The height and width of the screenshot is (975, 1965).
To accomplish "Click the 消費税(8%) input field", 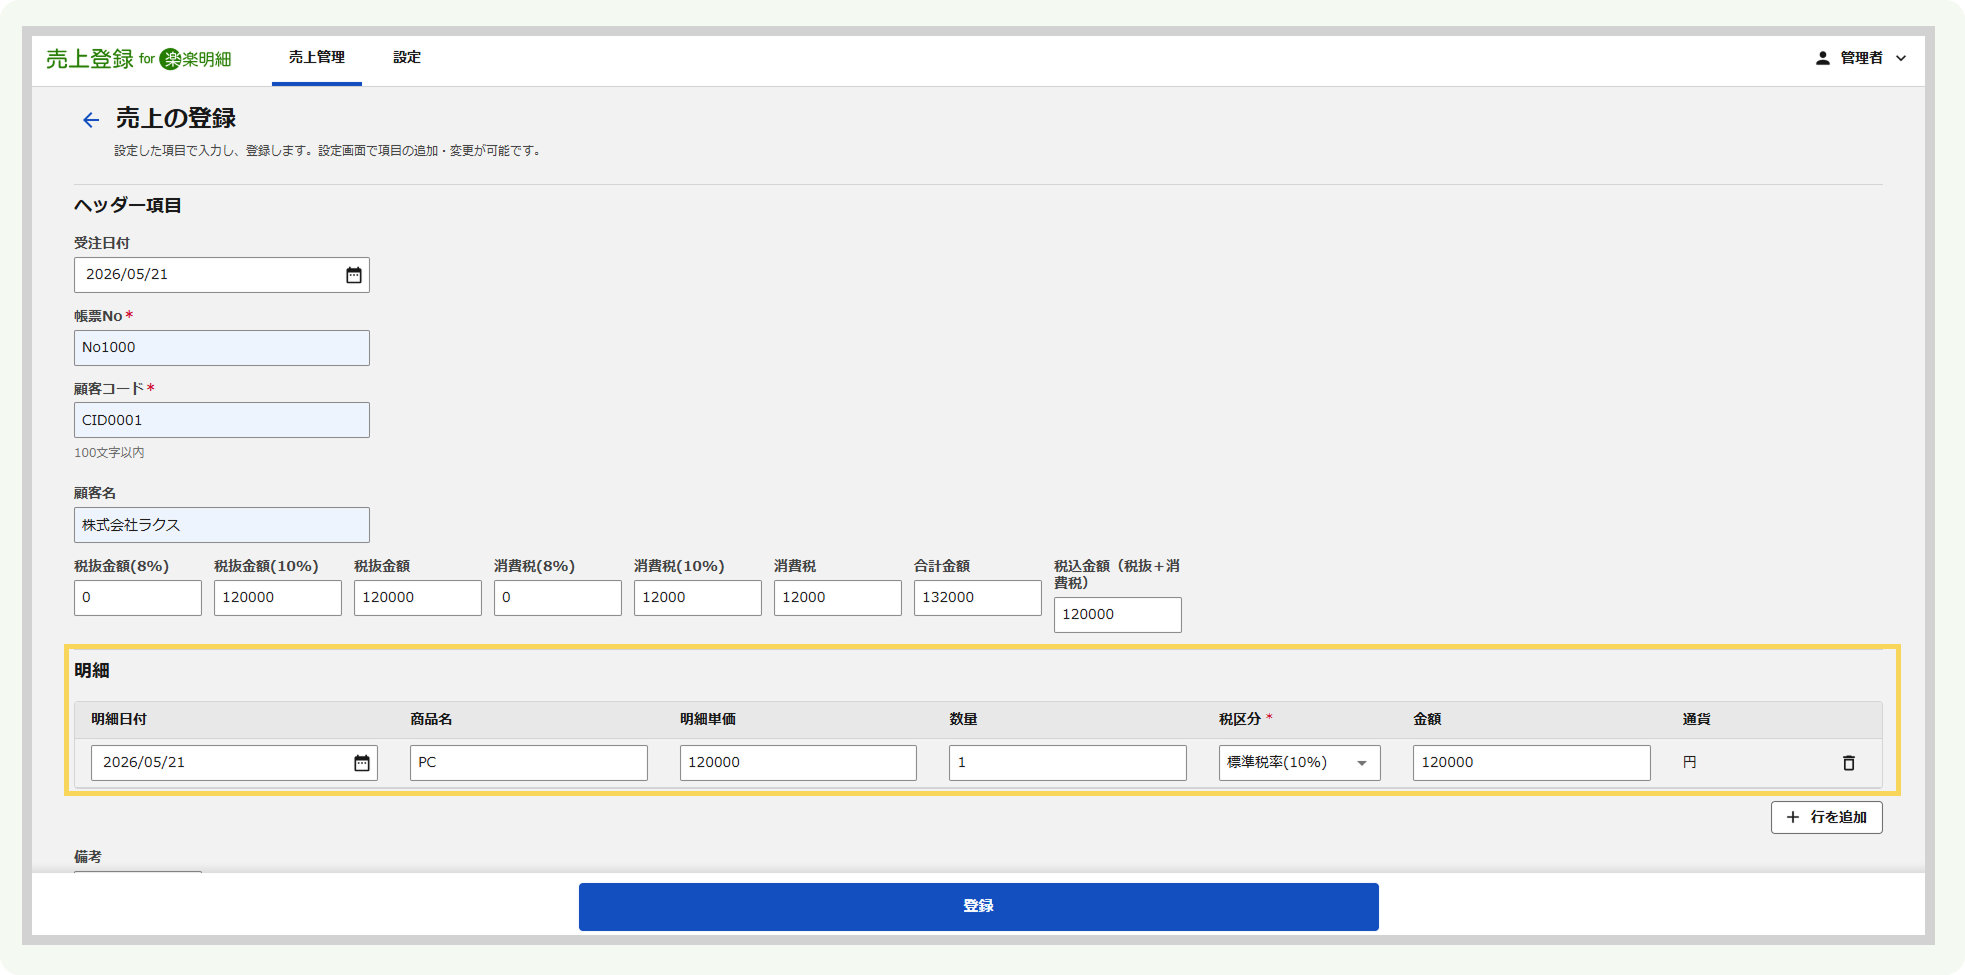I will [x=558, y=598].
